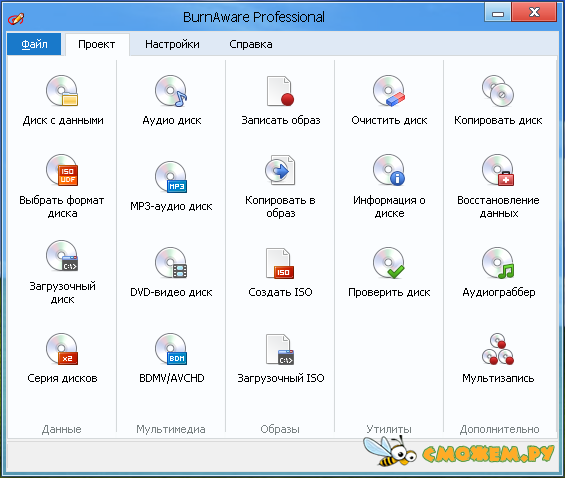Click the Мультимедиа category label
This screenshot has width=565, height=478.
(x=171, y=429)
